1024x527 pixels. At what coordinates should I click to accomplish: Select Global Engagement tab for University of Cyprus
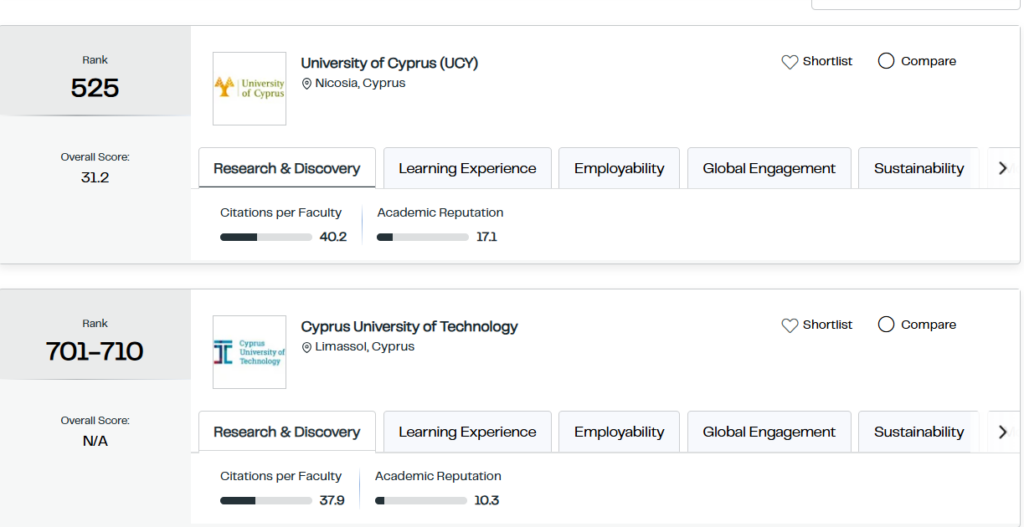tap(769, 168)
